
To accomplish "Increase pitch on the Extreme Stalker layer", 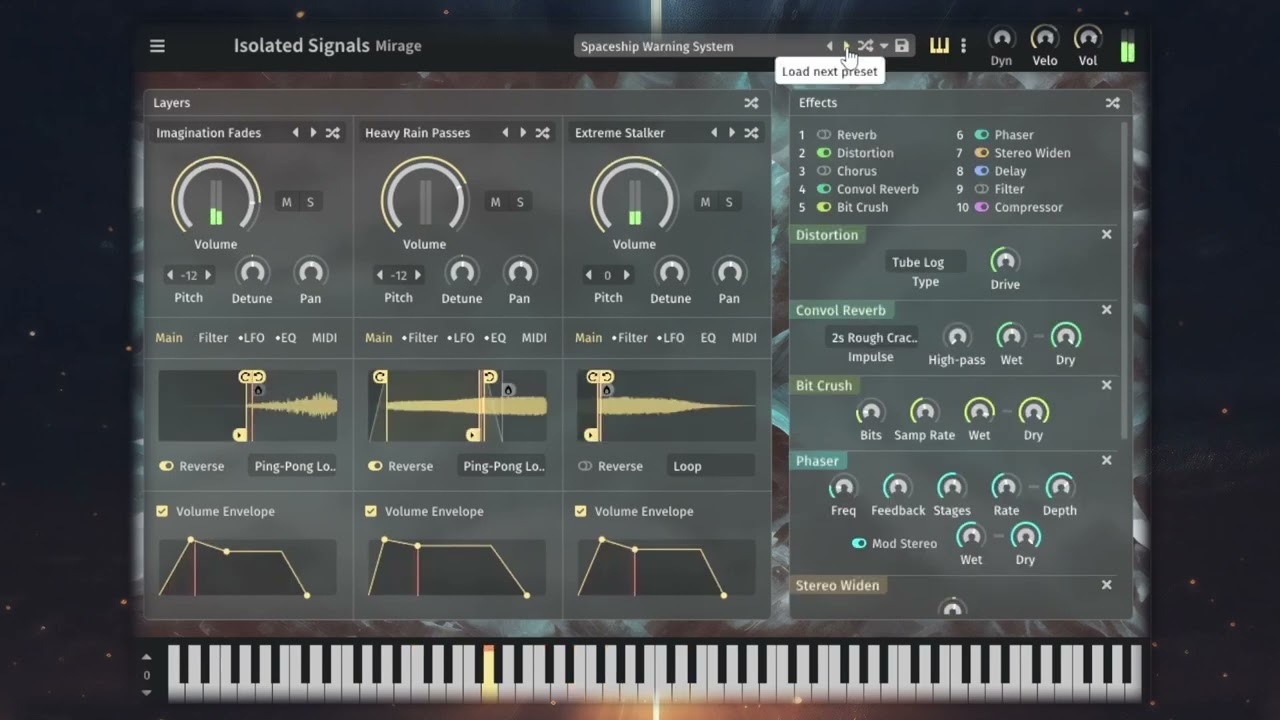I will point(627,275).
